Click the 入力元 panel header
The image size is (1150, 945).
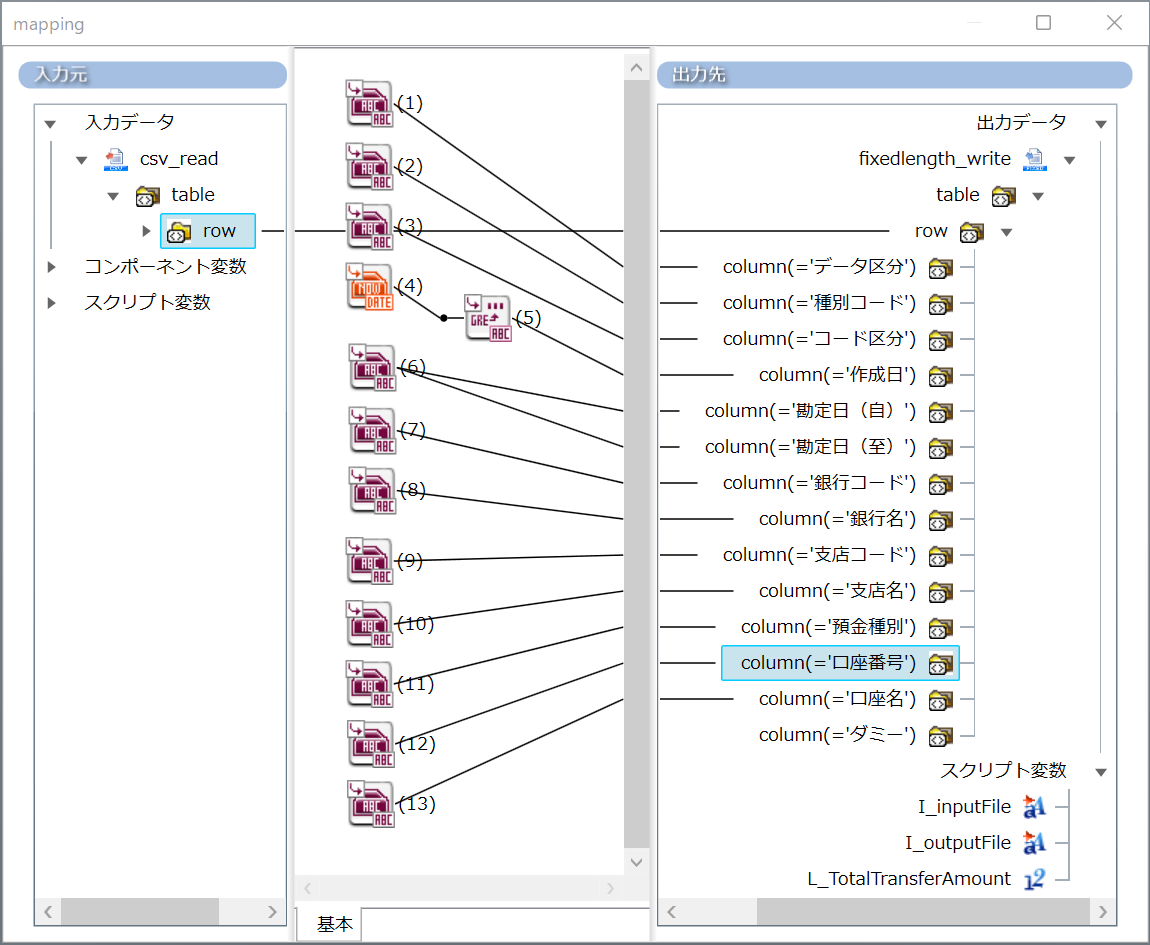153,75
